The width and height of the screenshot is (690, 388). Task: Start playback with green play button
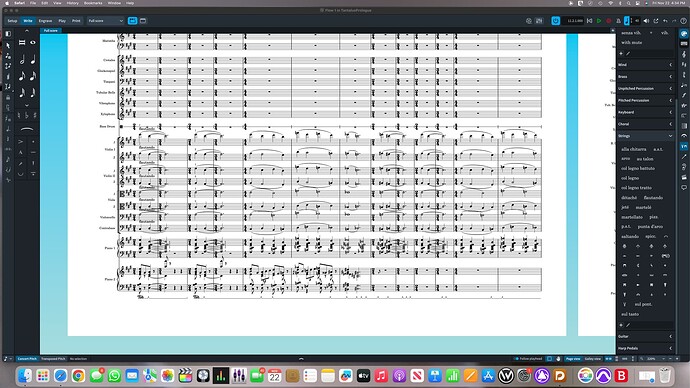pyautogui.click(x=599, y=21)
